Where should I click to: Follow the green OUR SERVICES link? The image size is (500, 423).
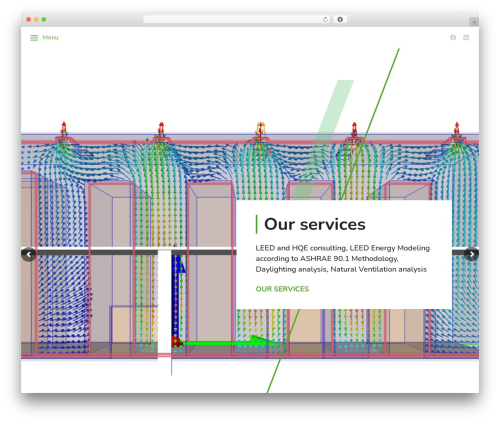(282, 289)
